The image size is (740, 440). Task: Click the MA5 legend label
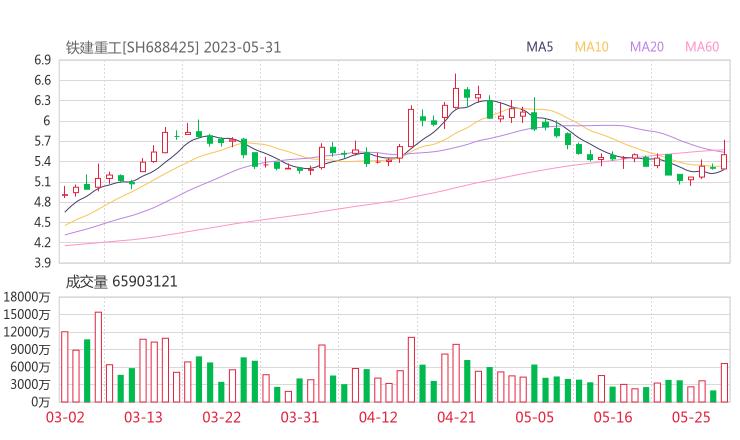coord(539,47)
